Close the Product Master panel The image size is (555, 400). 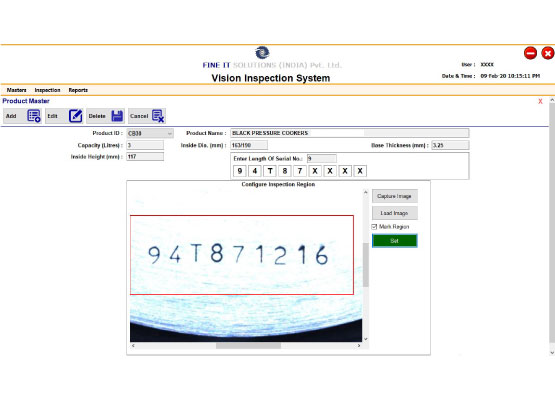[540, 101]
